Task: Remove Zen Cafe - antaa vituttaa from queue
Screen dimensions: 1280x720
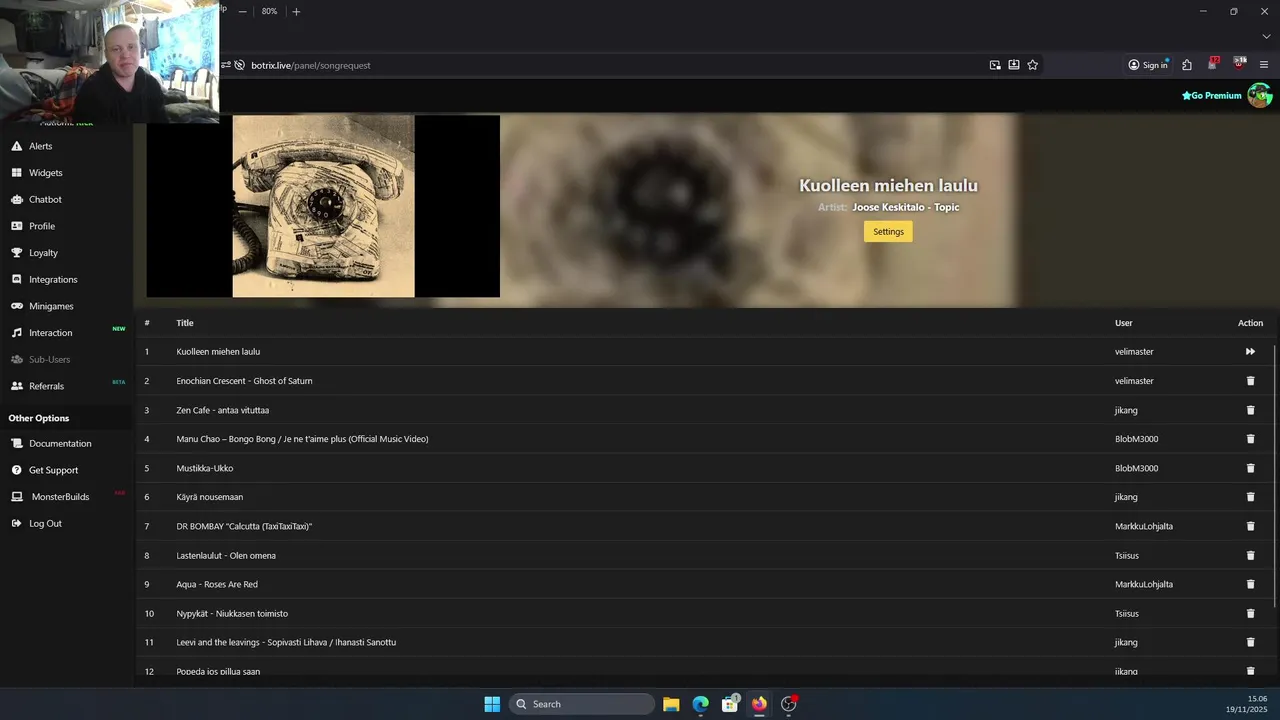Action: (1250, 410)
